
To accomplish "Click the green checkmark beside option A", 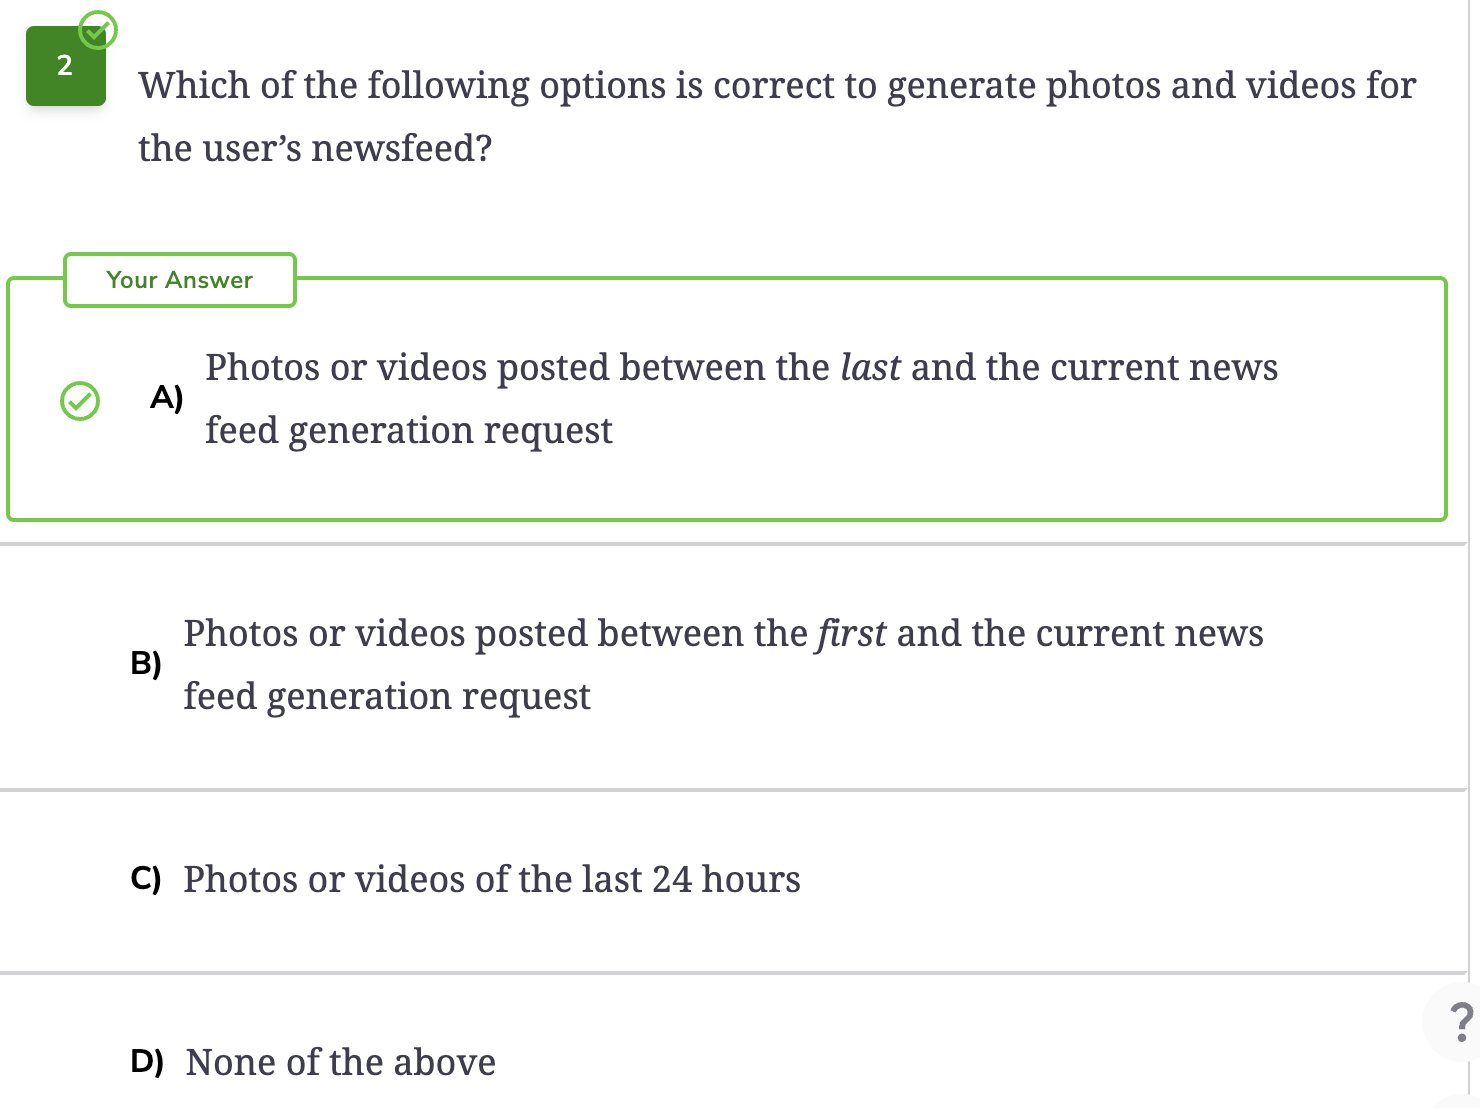I will pos(80,401).
